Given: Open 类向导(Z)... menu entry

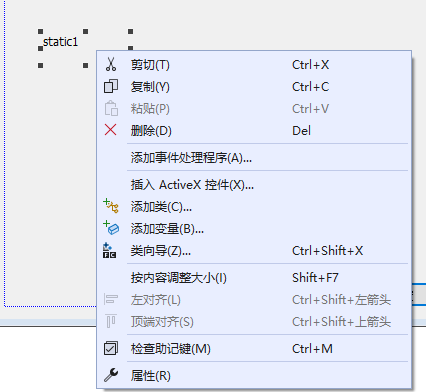Looking at the screenshot, I should point(254,251).
